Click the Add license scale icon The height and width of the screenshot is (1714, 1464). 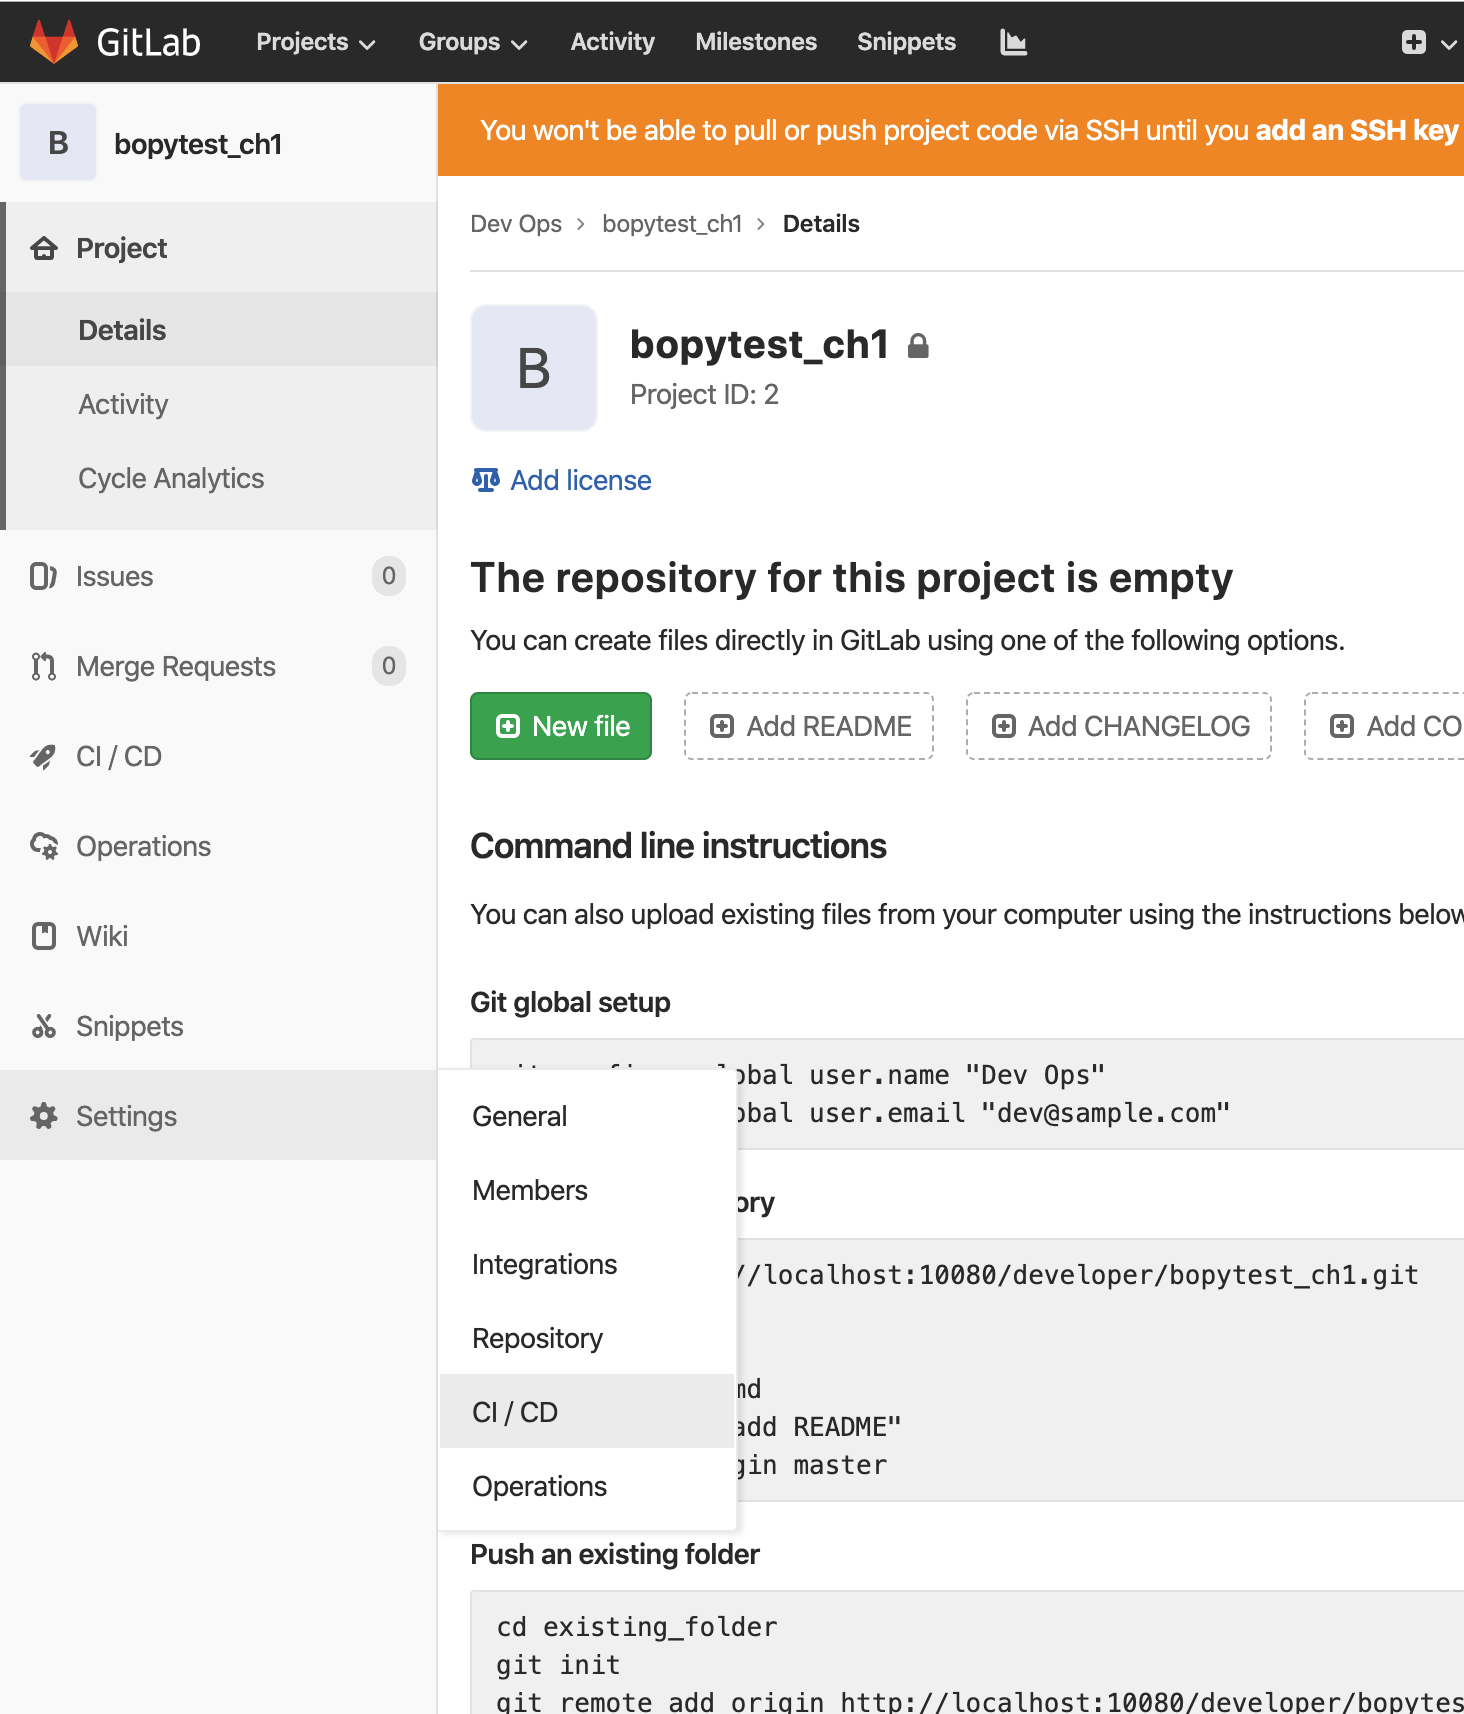485,480
